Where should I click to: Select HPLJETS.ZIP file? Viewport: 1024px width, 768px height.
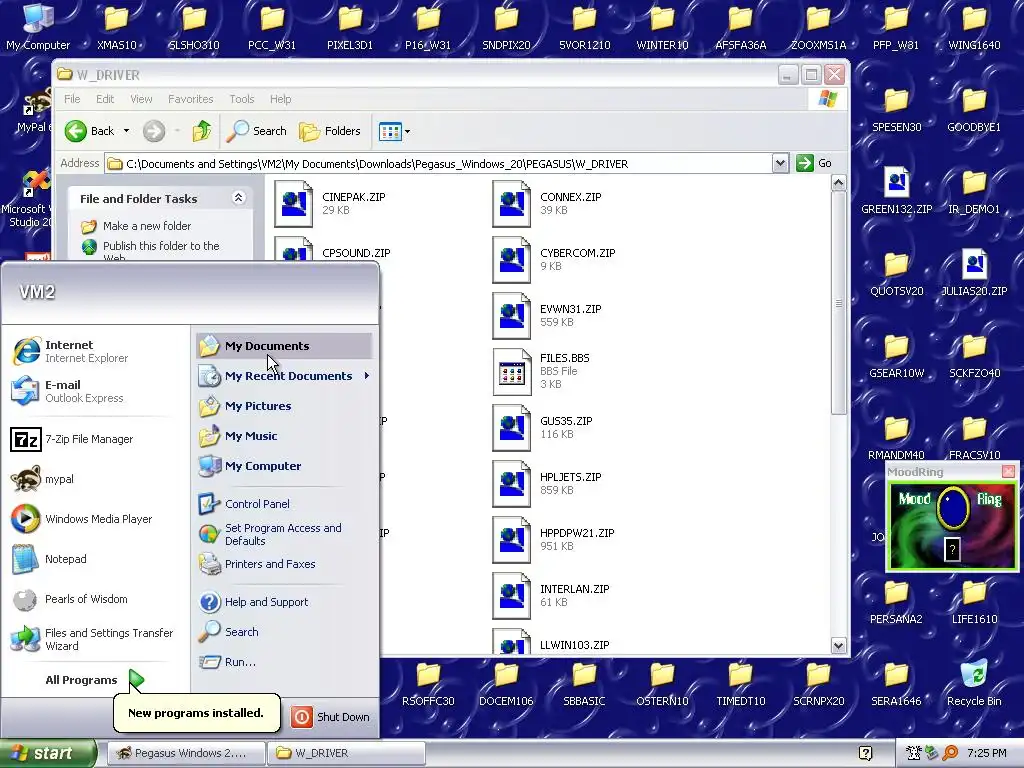(547, 484)
